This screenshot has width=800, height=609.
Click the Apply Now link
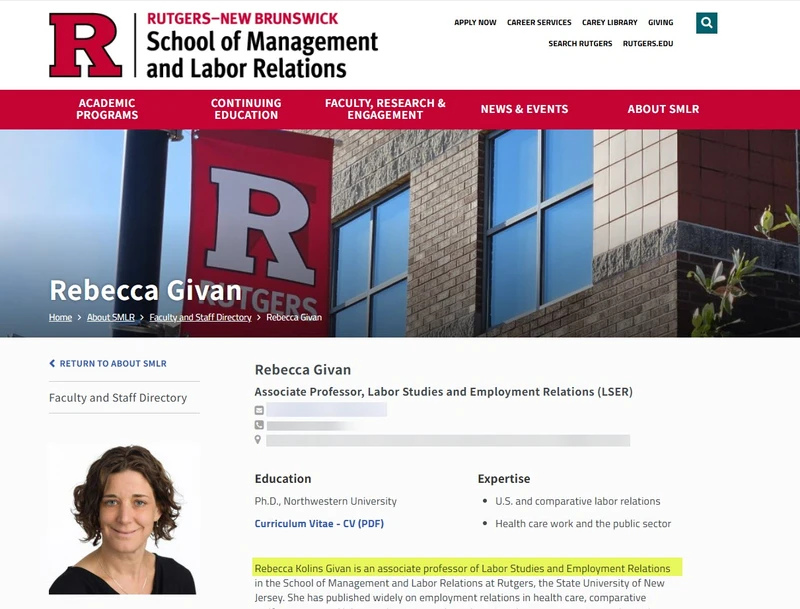475,22
